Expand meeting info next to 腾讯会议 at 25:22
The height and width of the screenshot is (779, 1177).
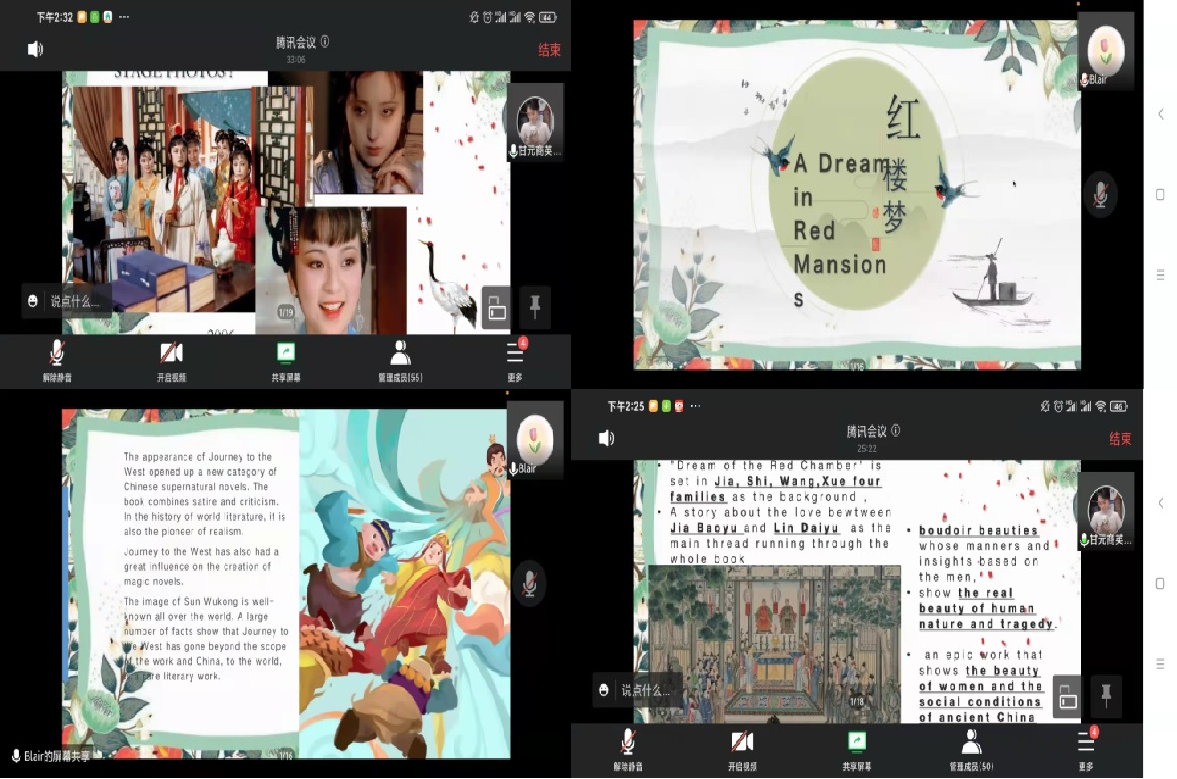coord(896,431)
